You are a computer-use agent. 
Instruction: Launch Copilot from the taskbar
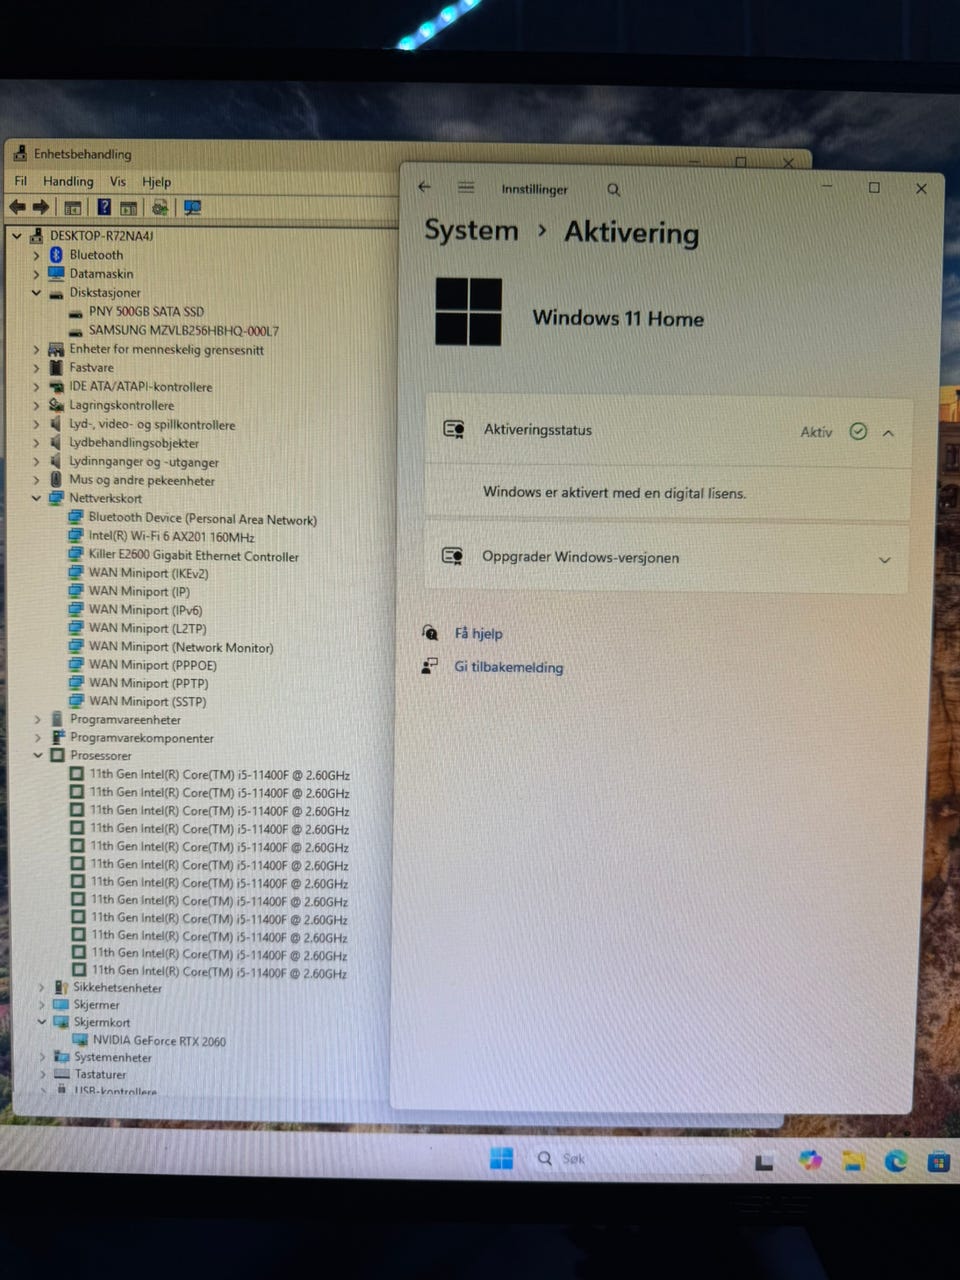coord(810,1160)
